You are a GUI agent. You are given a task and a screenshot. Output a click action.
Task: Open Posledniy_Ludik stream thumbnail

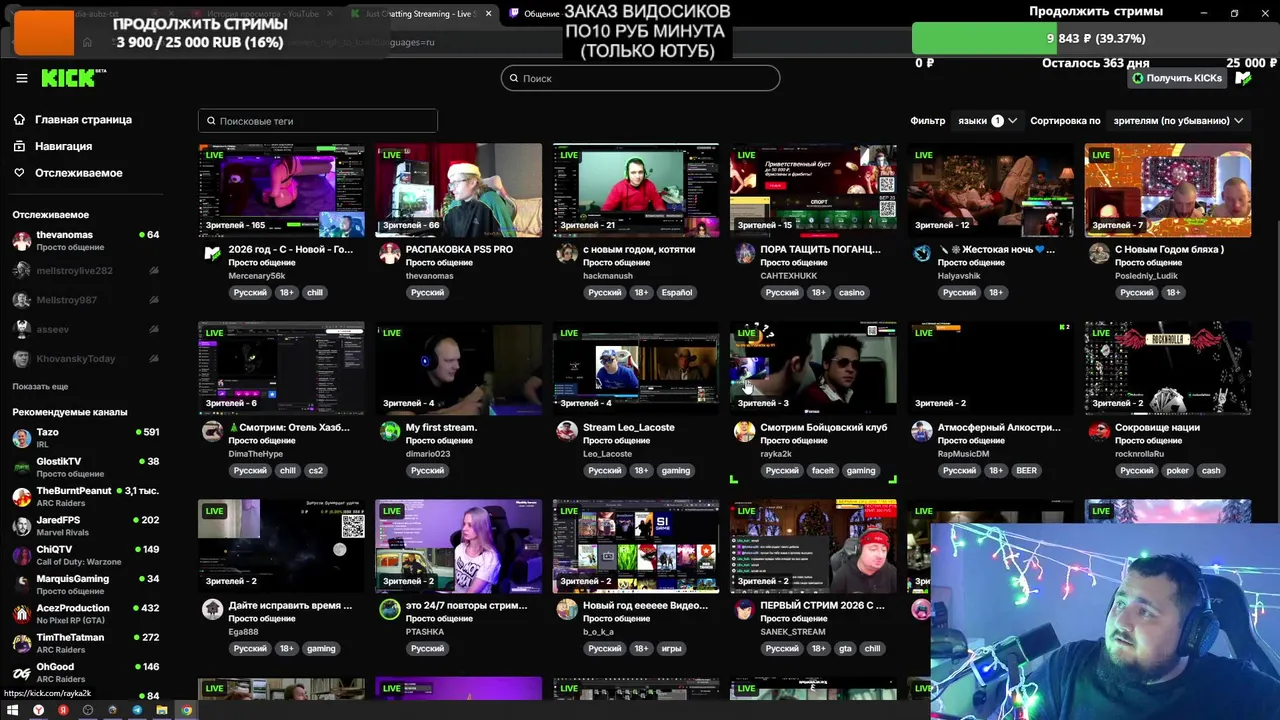[x=1168, y=190]
